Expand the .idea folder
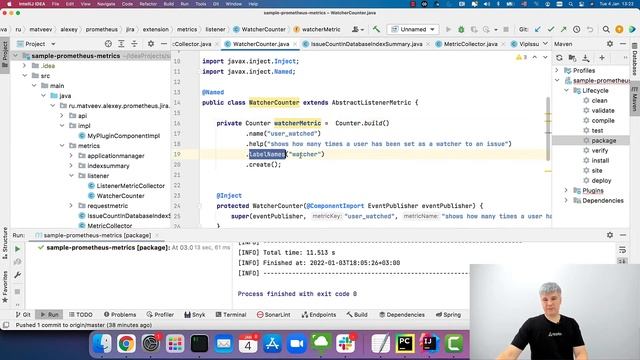The image size is (640, 360). point(24,66)
